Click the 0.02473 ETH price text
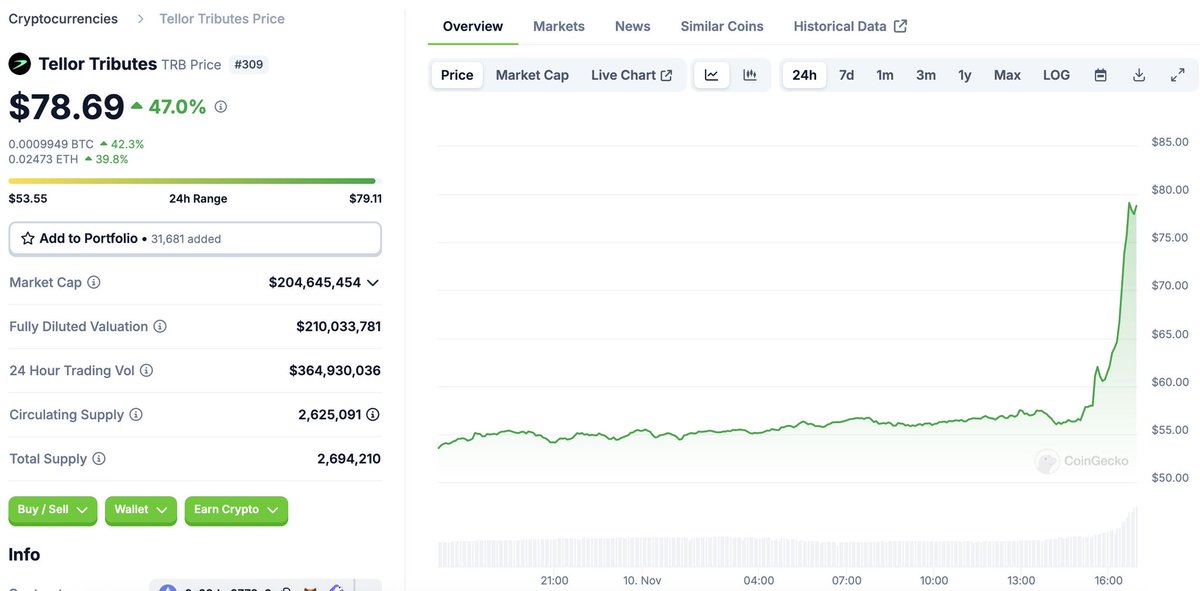 (x=44, y=159)
